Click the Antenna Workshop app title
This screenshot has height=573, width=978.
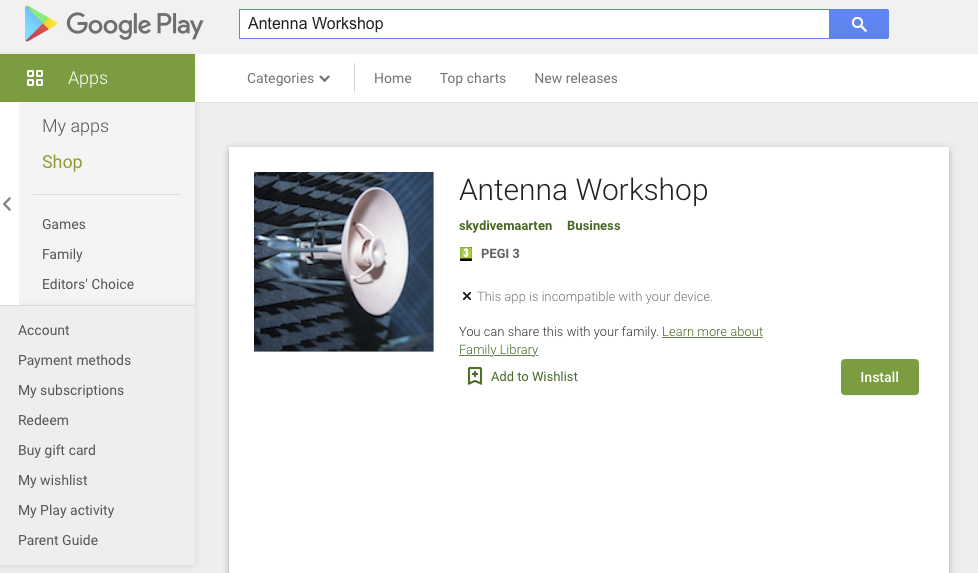(x=583, y=190)
